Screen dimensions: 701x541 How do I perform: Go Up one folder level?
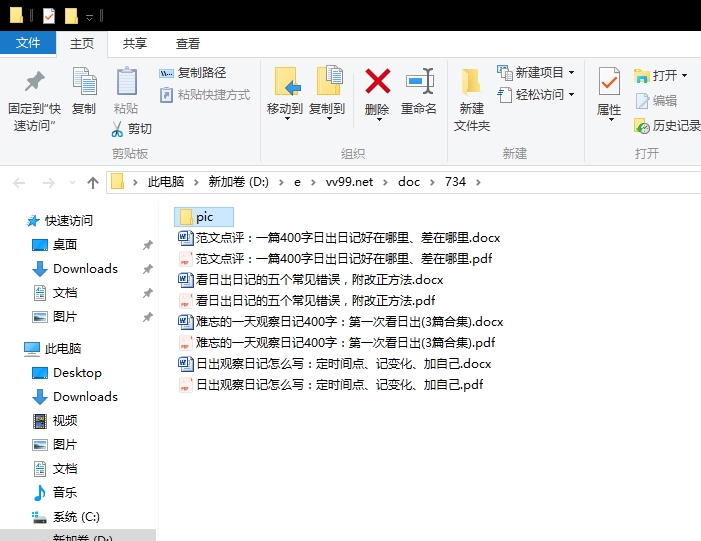click(x=93, y=182)
